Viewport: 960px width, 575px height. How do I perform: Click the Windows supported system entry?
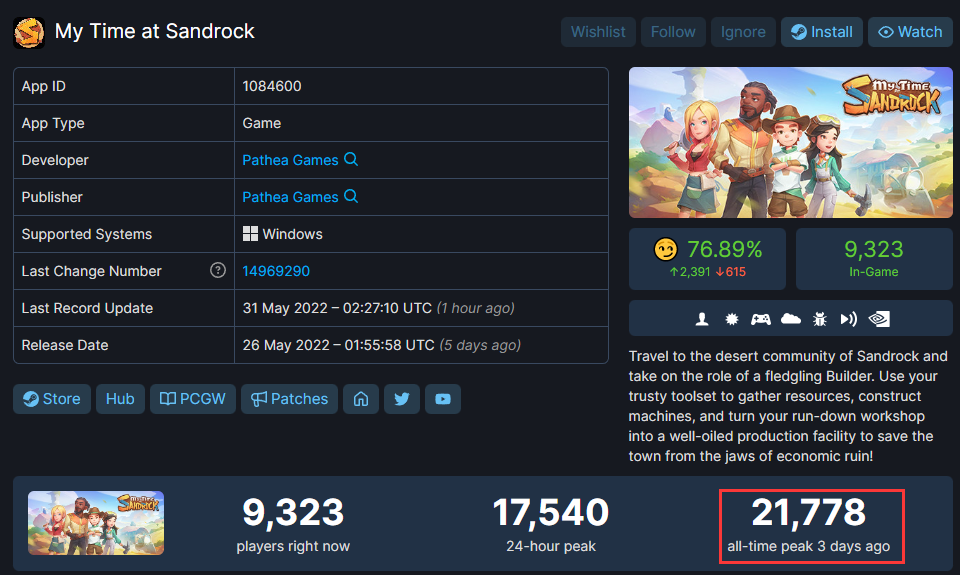283,234
